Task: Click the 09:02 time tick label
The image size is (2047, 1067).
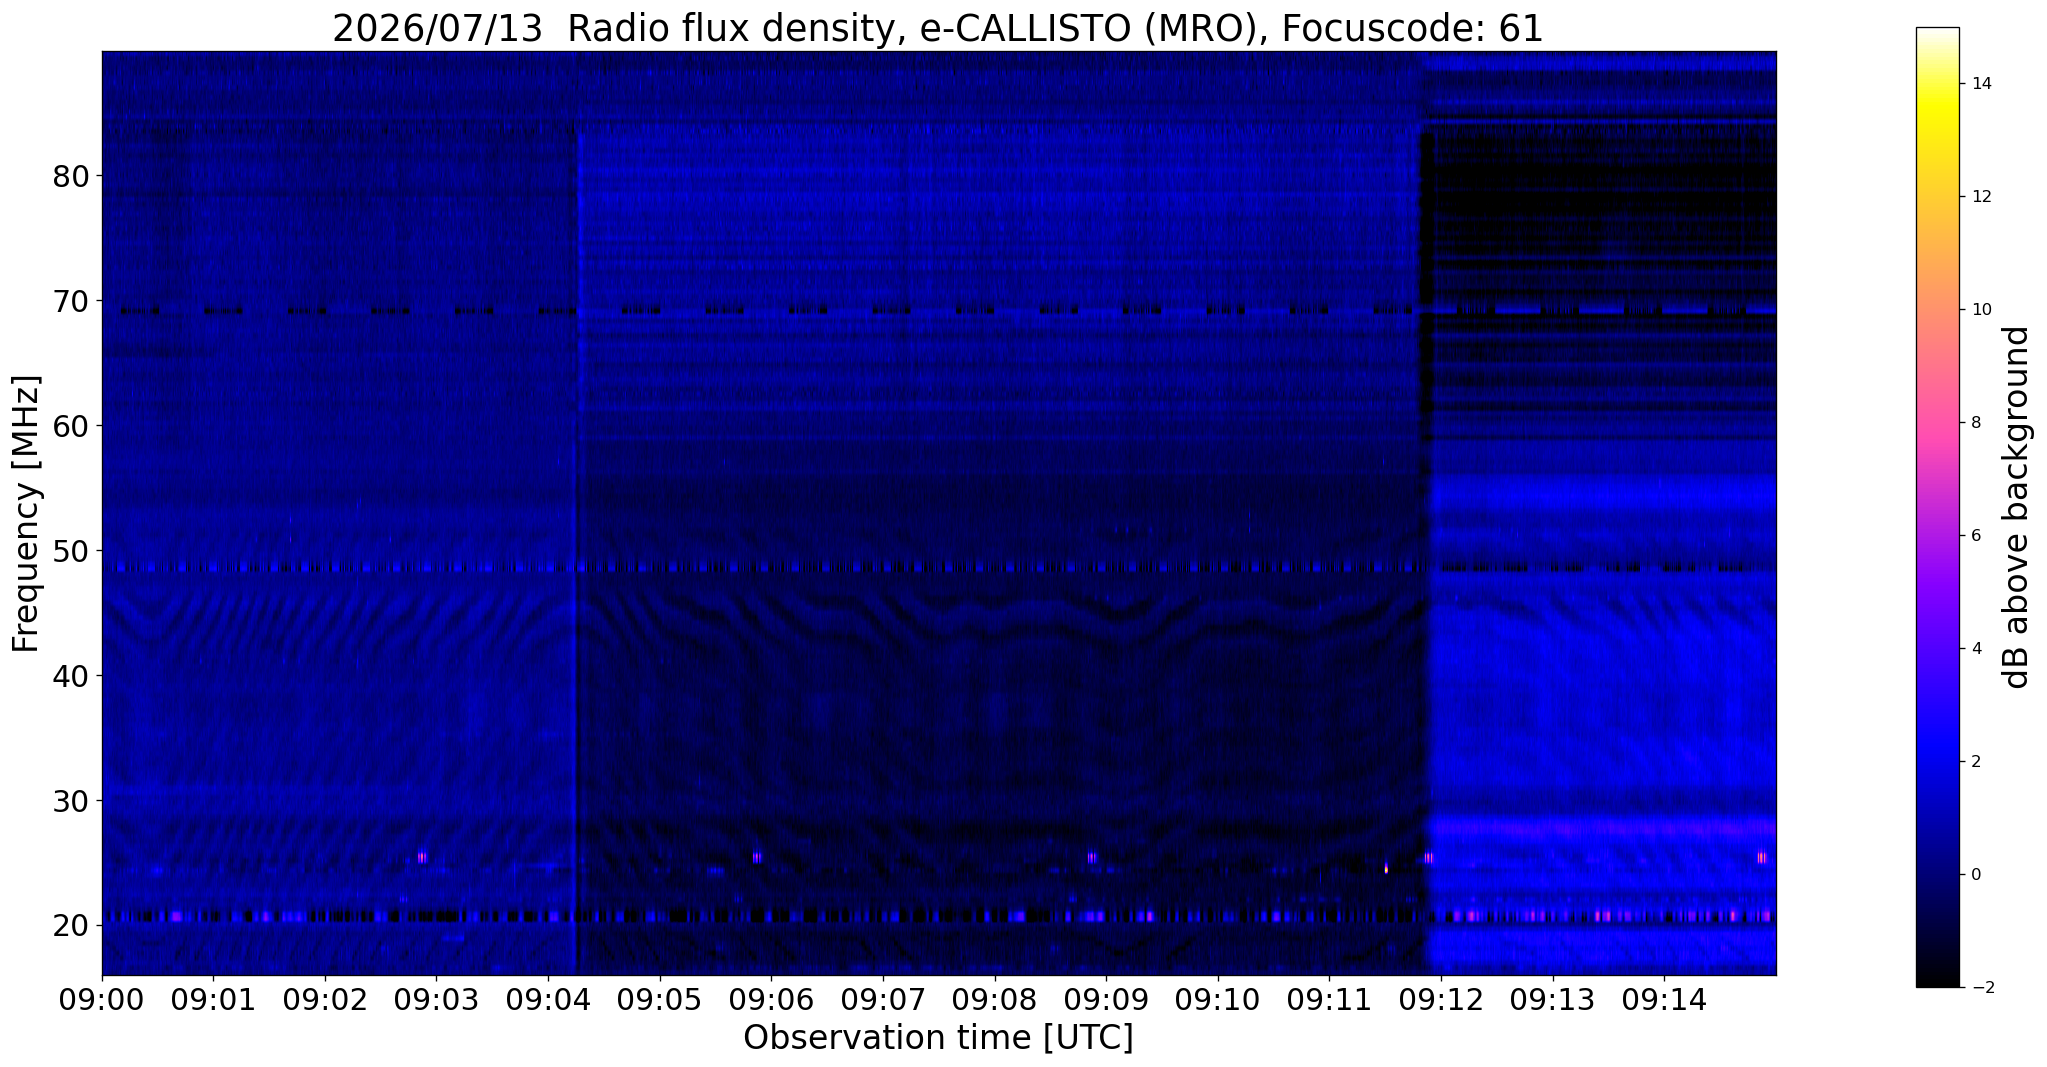Action: coord(325,999)
